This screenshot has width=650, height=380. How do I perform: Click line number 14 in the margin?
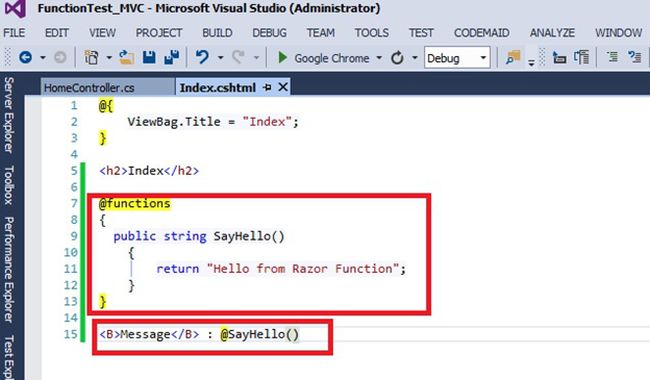coord(70,317)
